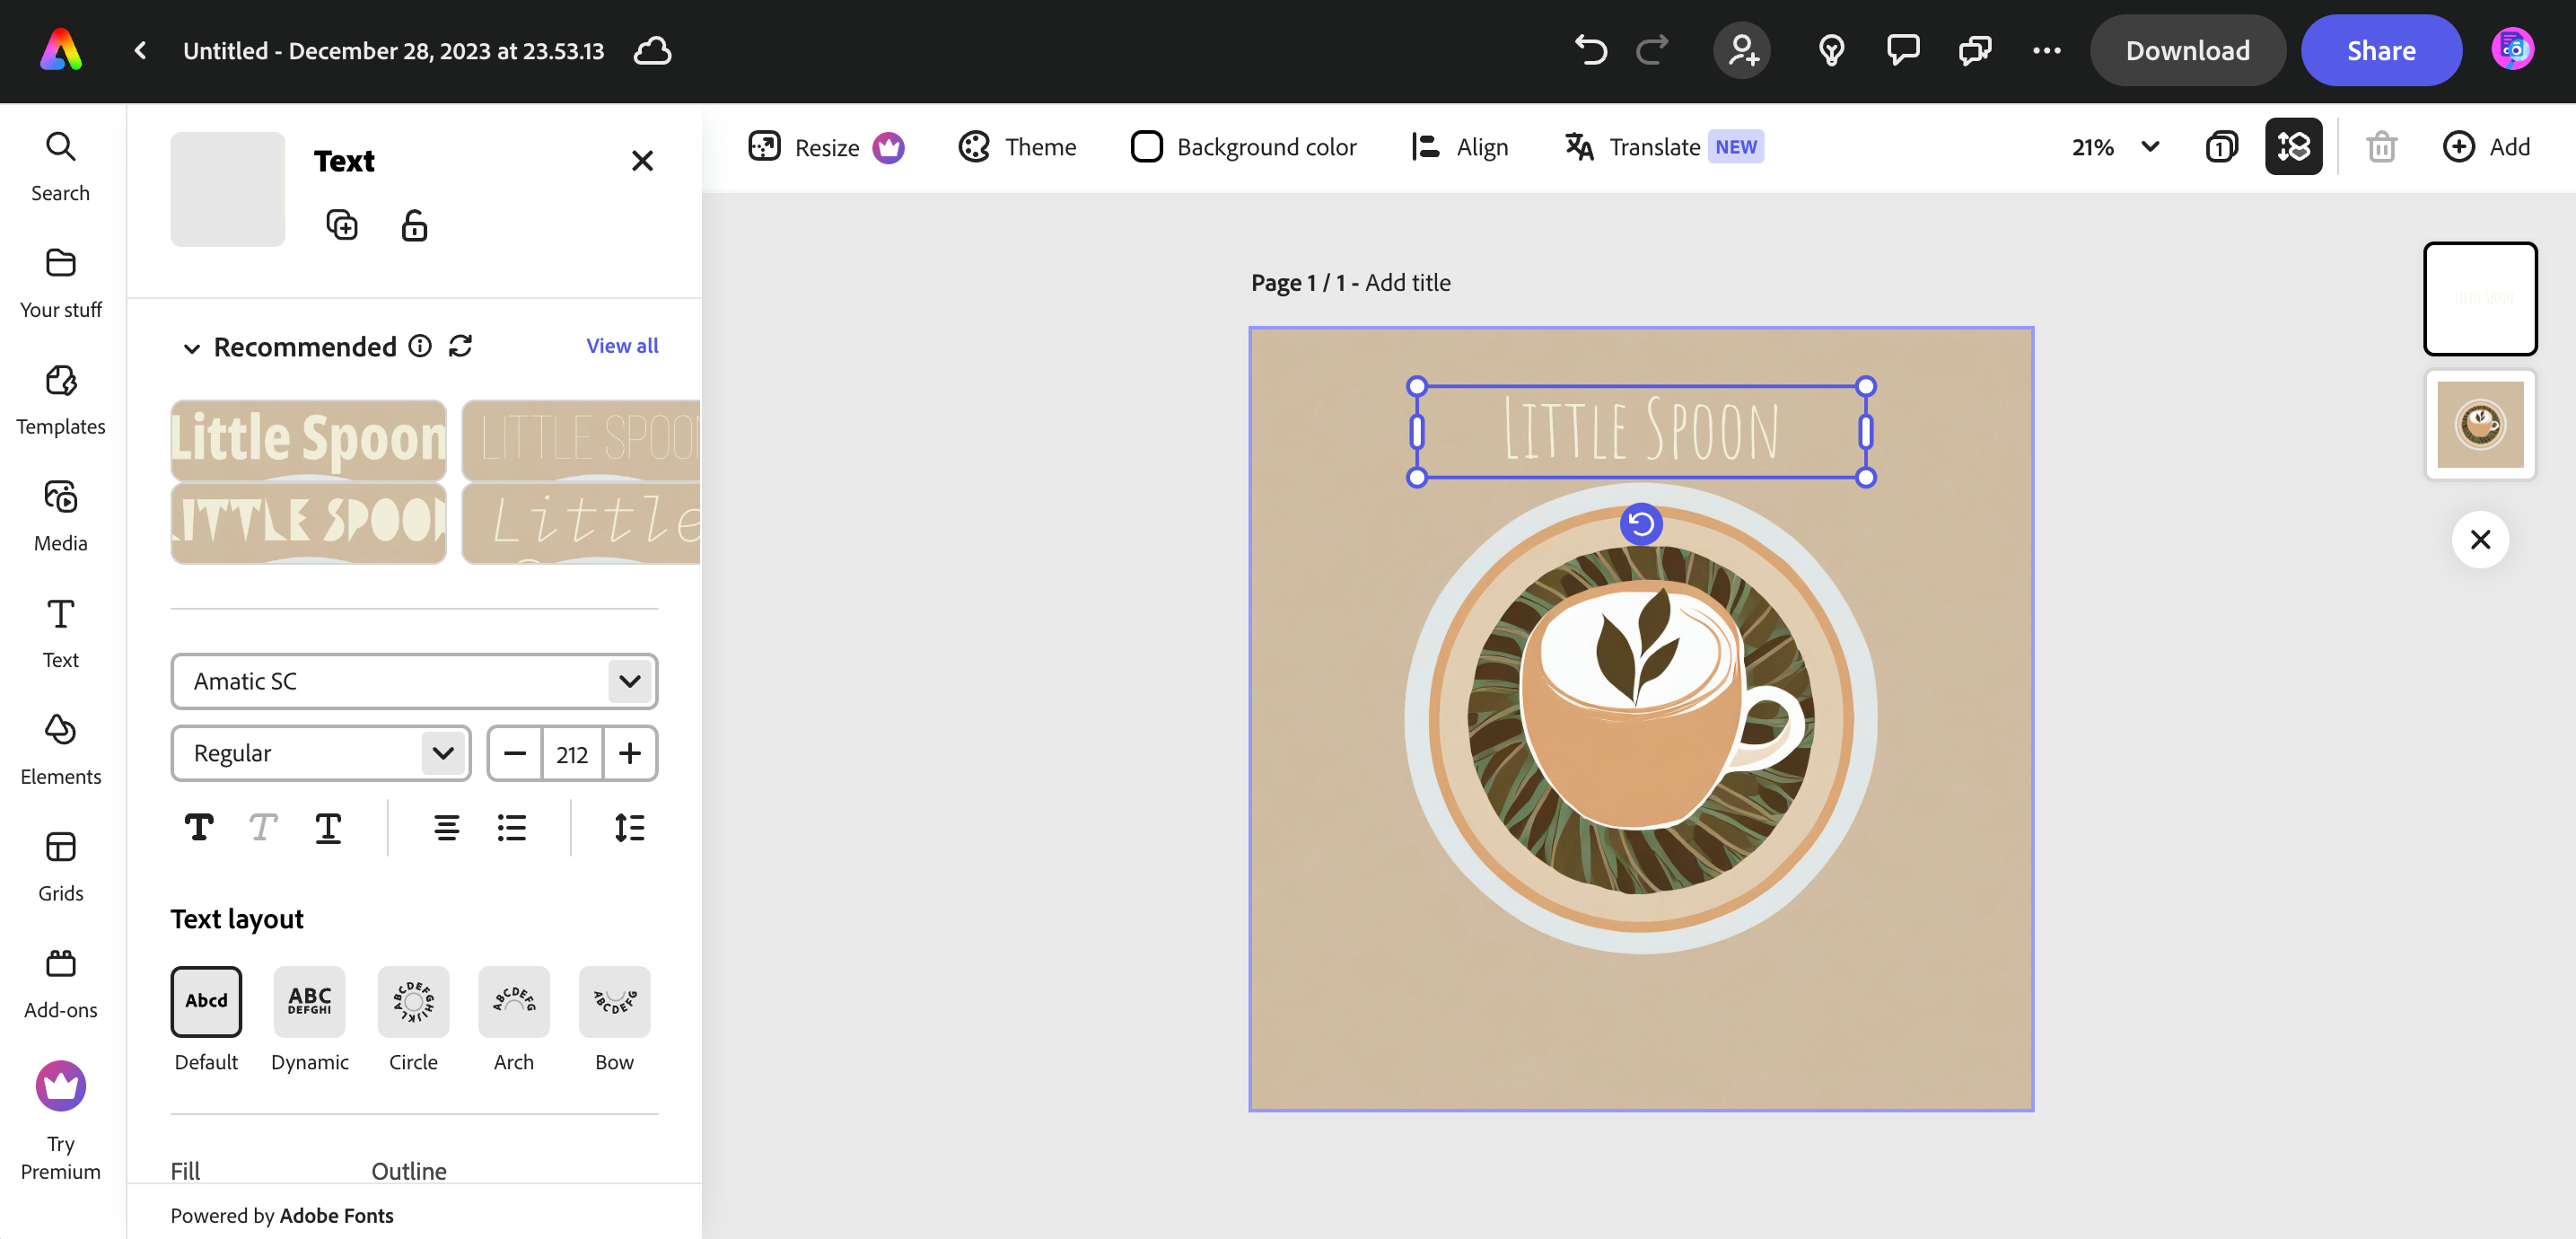Select the Circle text layout option
The image size is (2576, 1239).
click(x=414, y=999)
